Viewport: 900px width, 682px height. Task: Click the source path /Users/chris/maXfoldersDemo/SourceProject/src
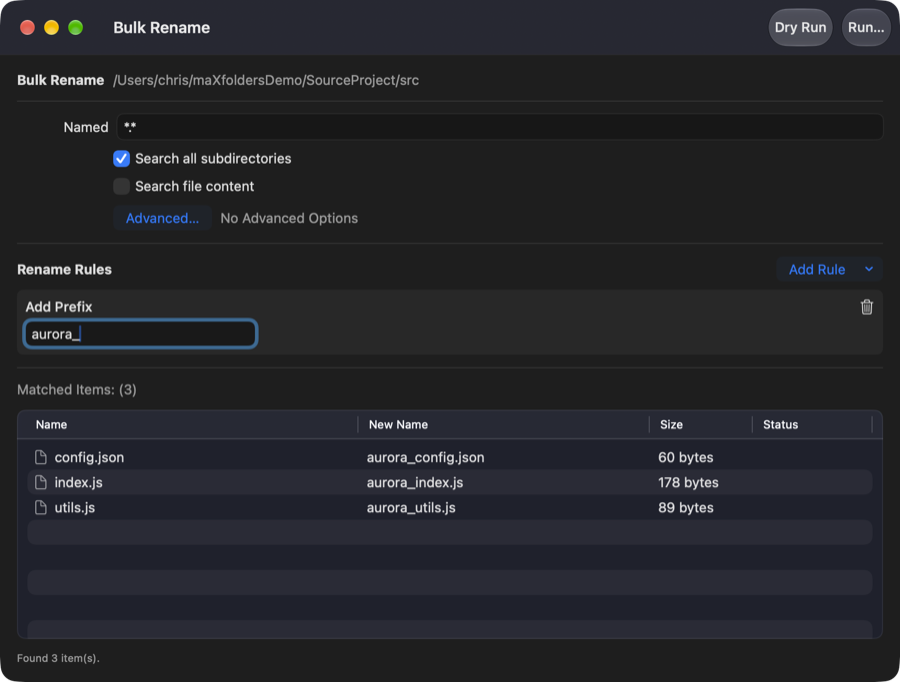tap(266, 80)
